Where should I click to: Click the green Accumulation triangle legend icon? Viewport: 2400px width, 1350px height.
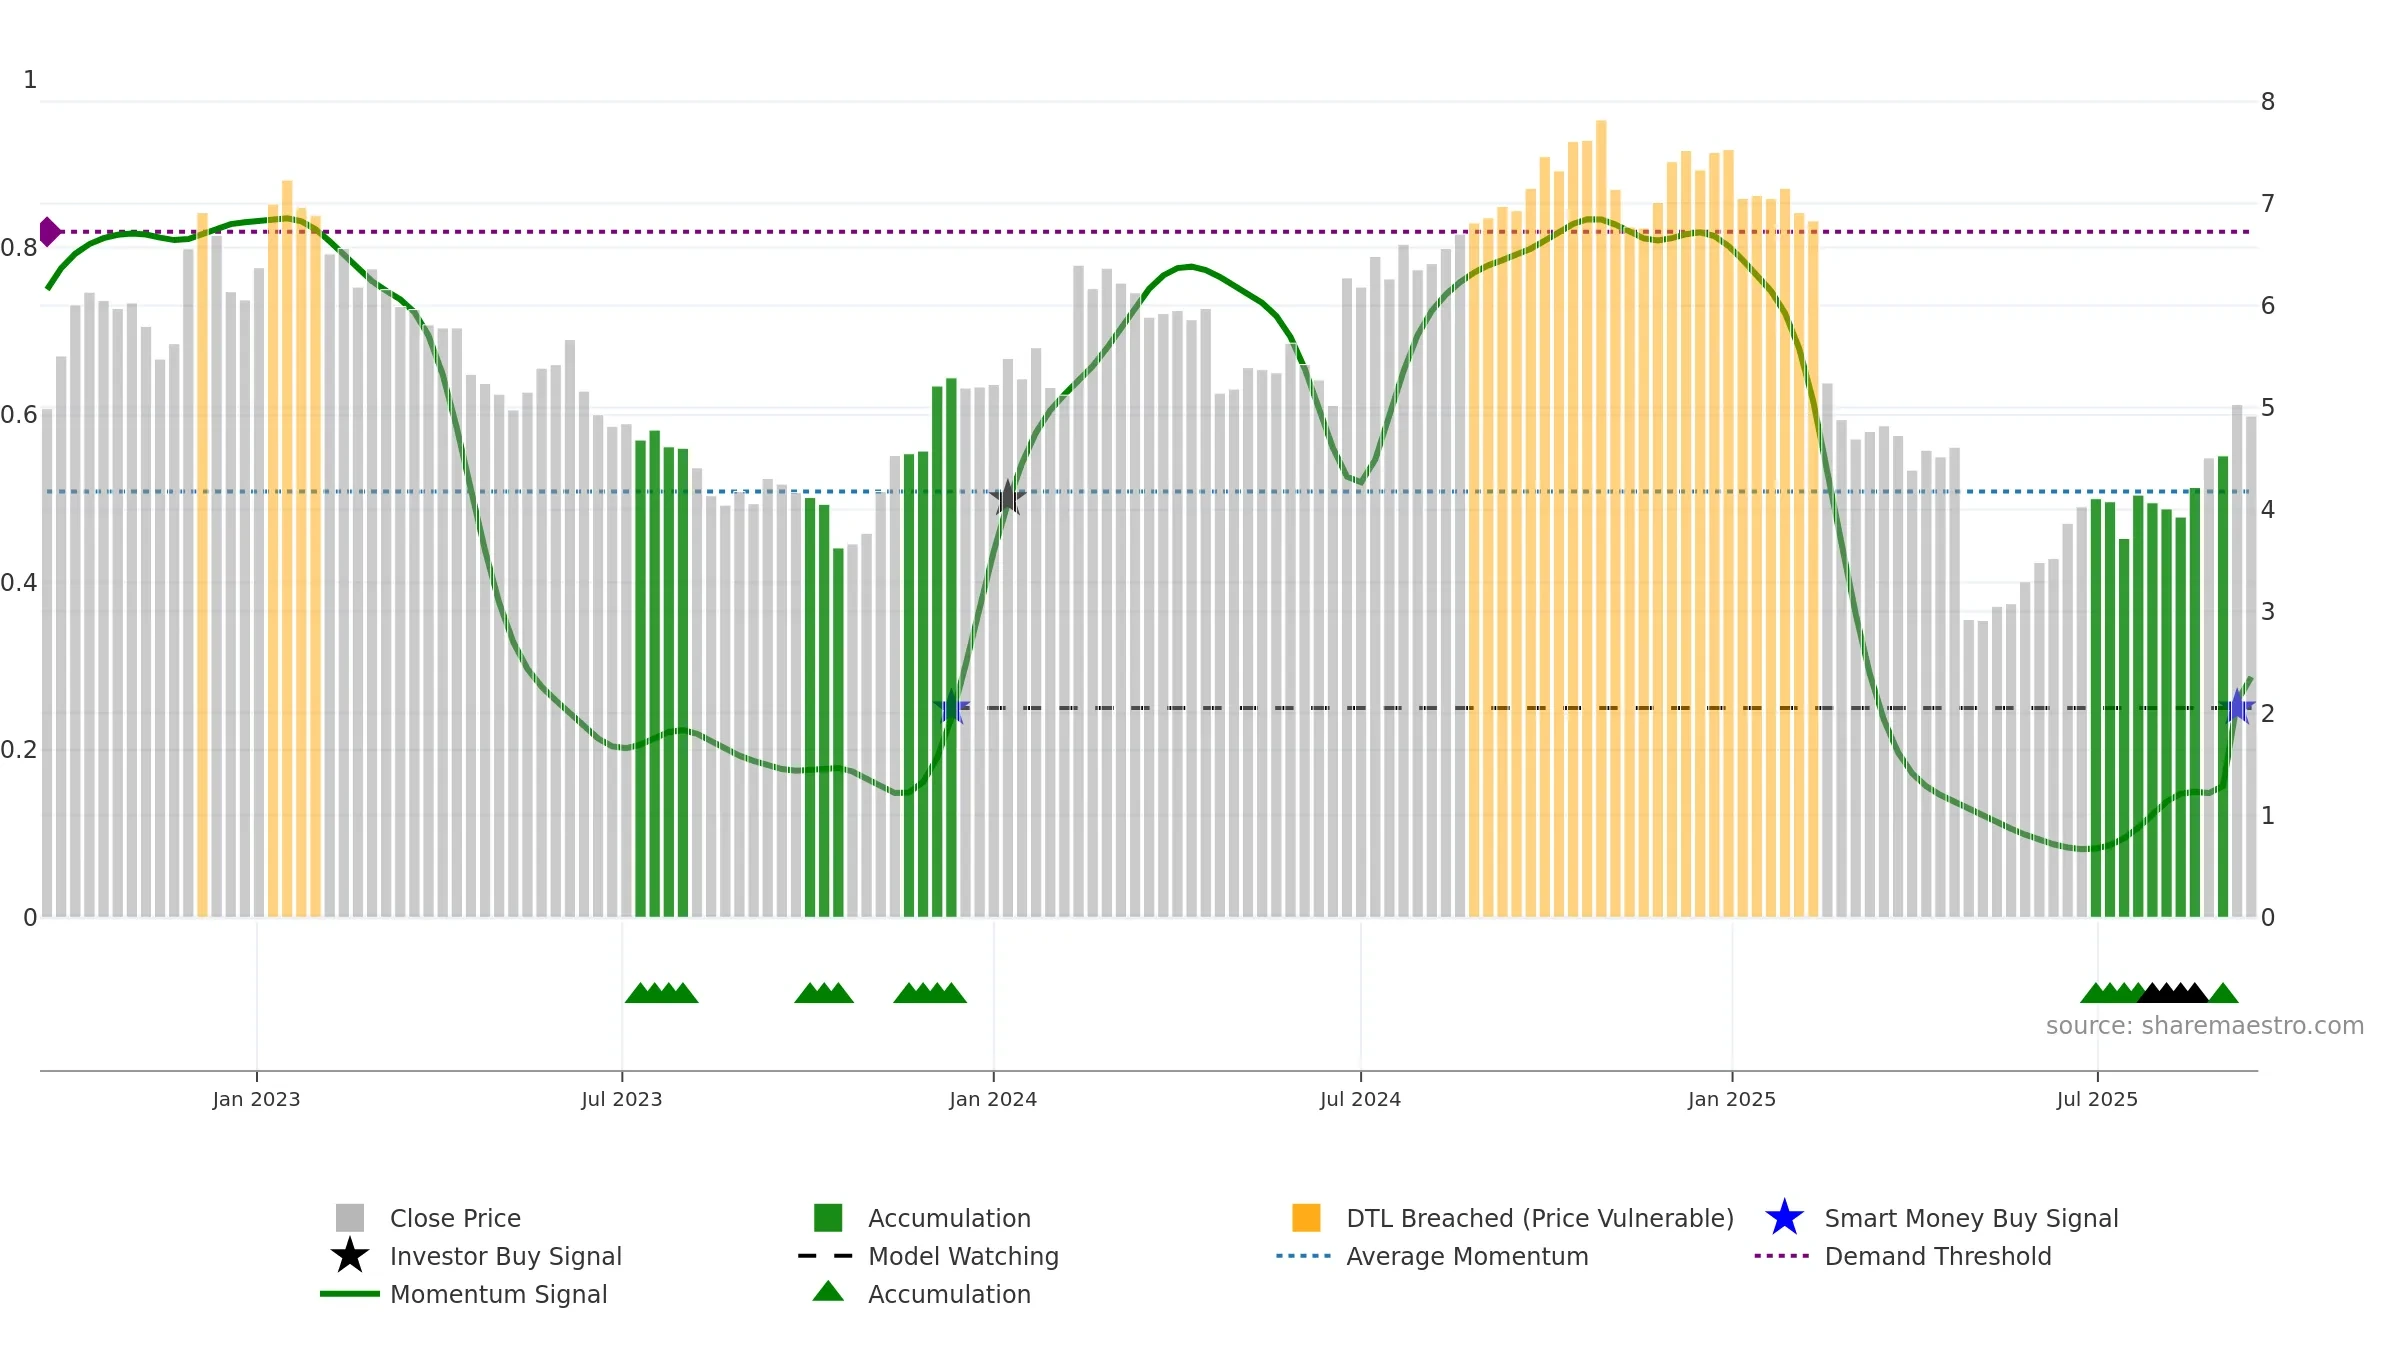(x=828, y=1292)
